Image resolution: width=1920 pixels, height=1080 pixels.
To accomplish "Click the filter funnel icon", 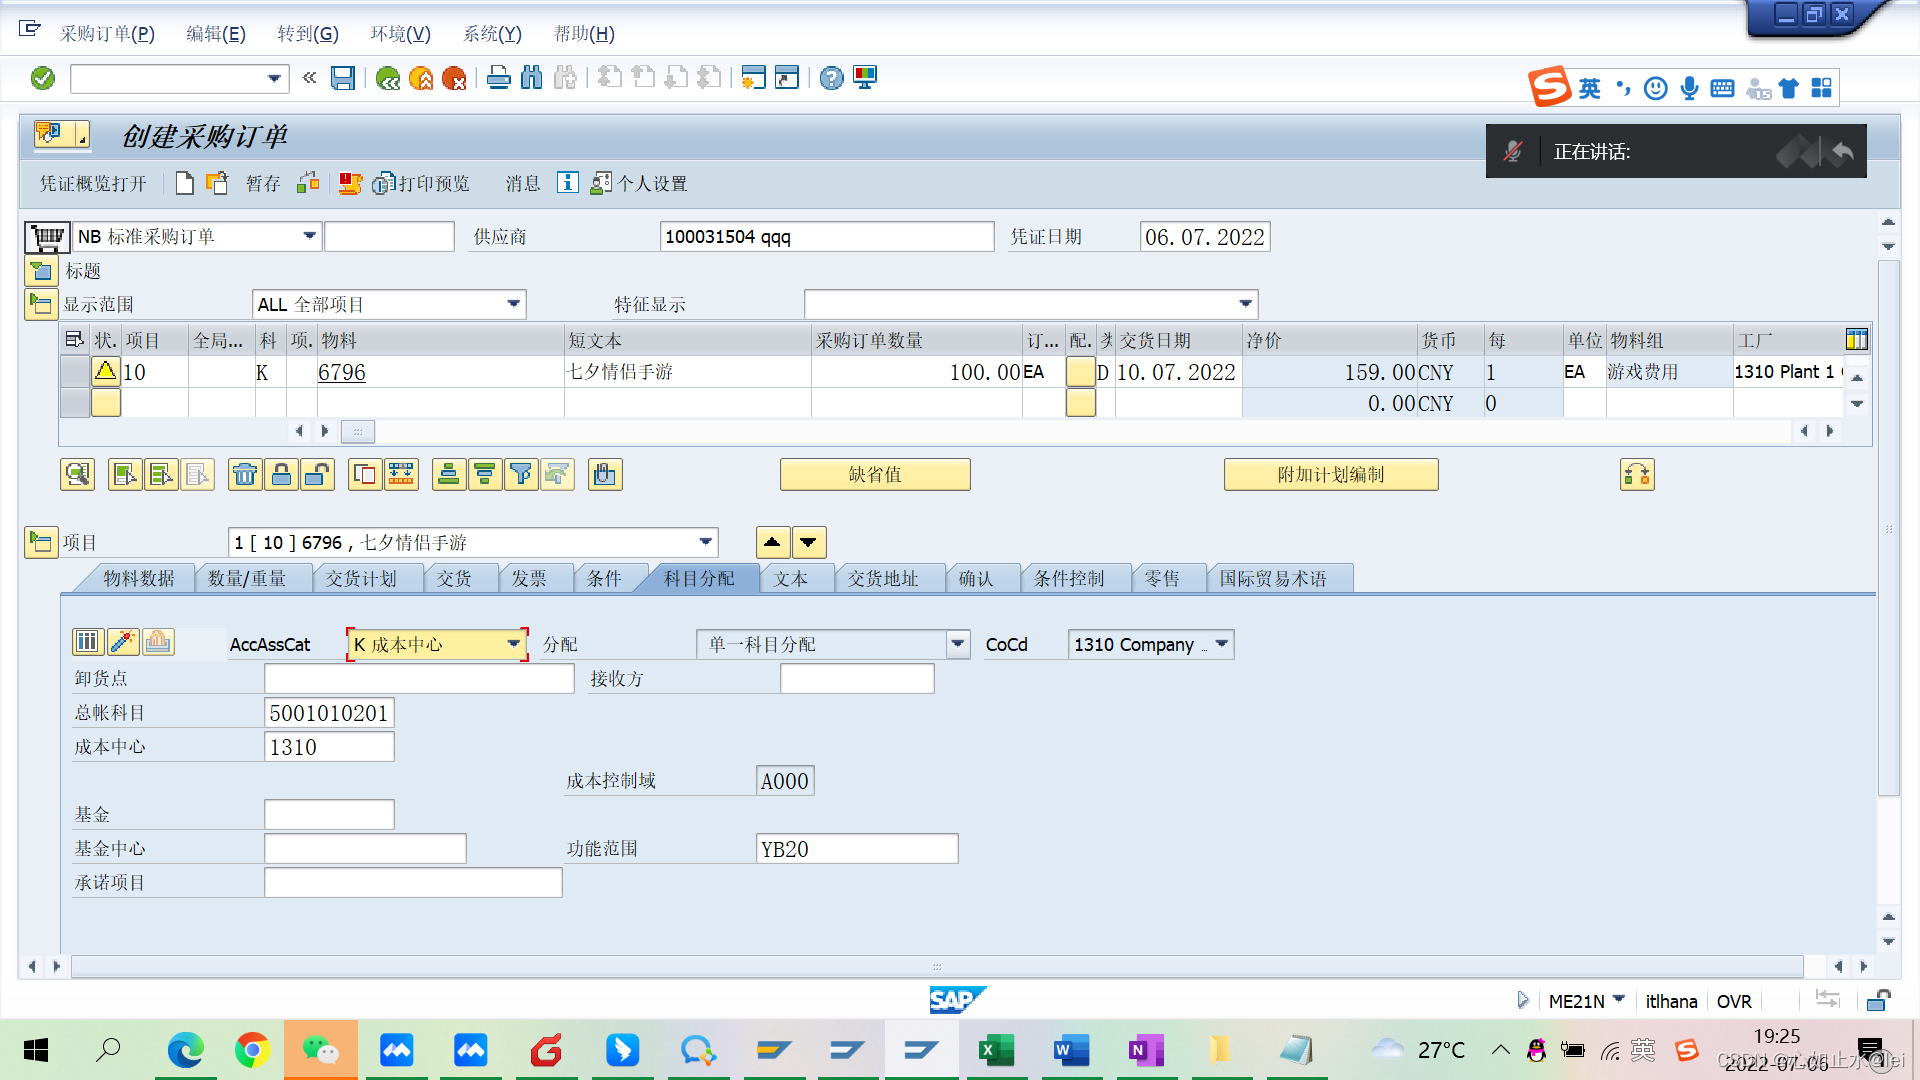I will tap(520, 474).
